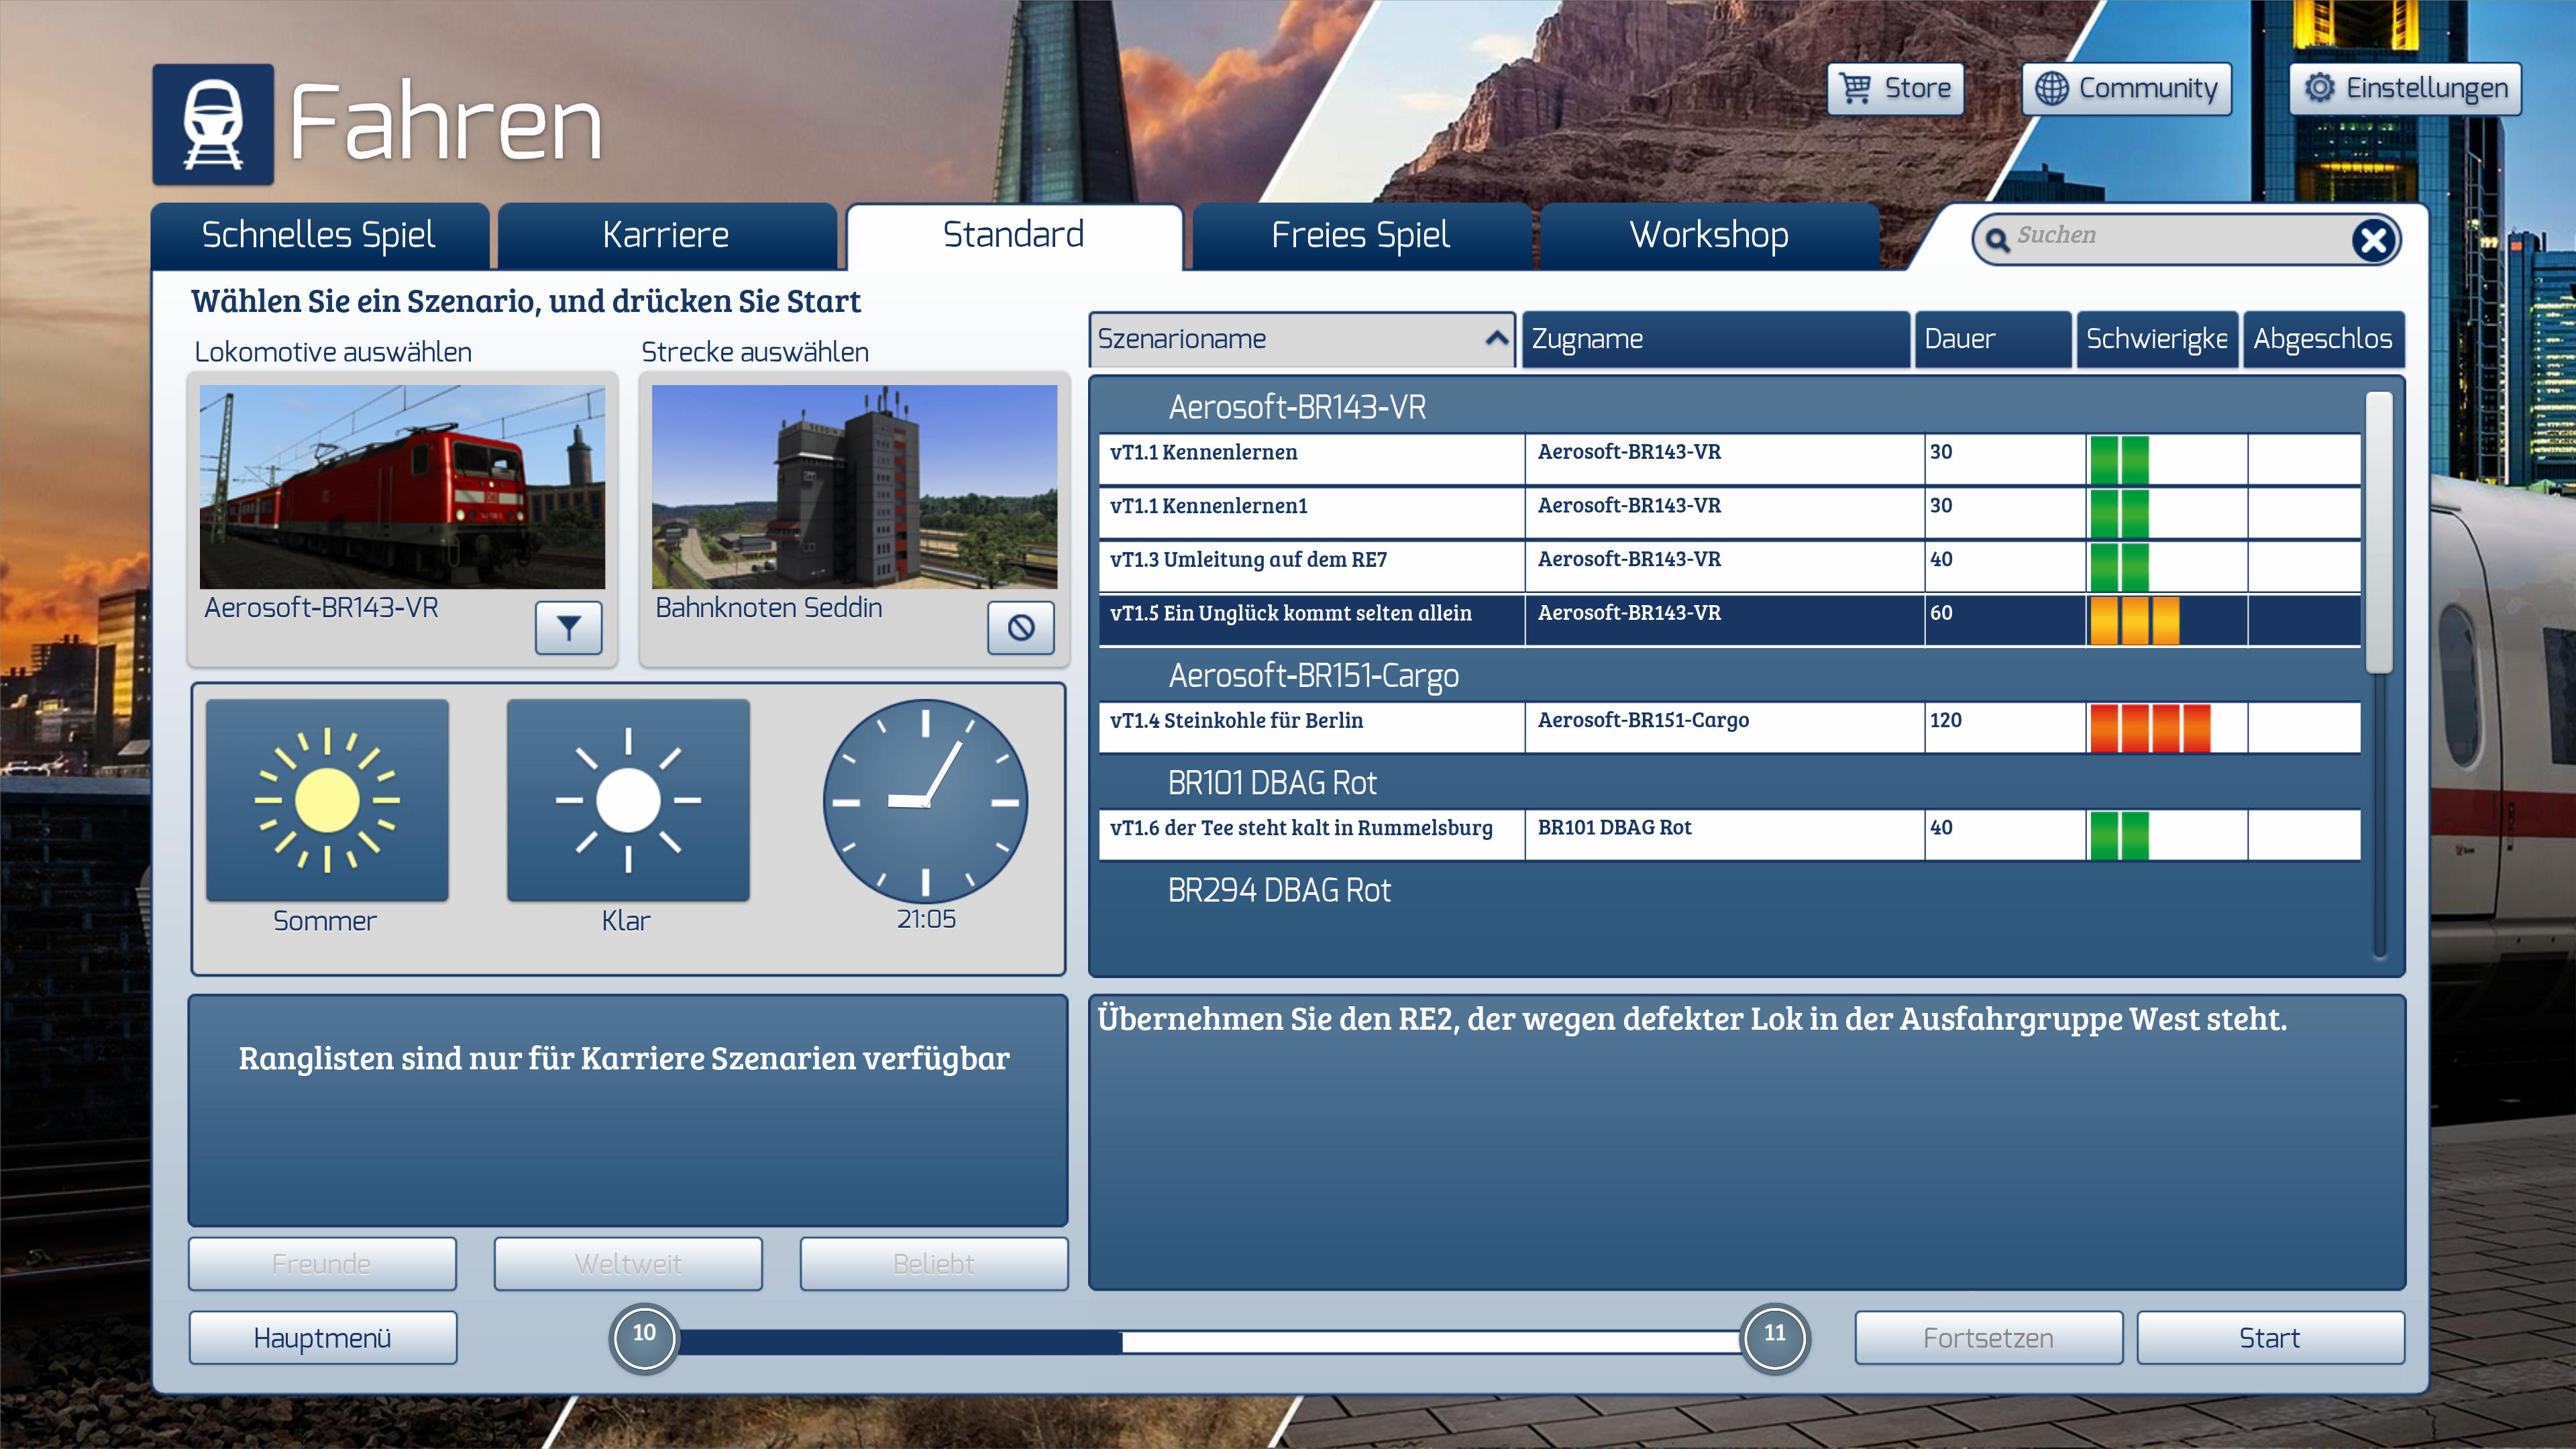Image resolution: width=2576 pixels, height=1449 pixels.
Task: Click the locomotive filter funnel icon
Action: click(568, 627)
